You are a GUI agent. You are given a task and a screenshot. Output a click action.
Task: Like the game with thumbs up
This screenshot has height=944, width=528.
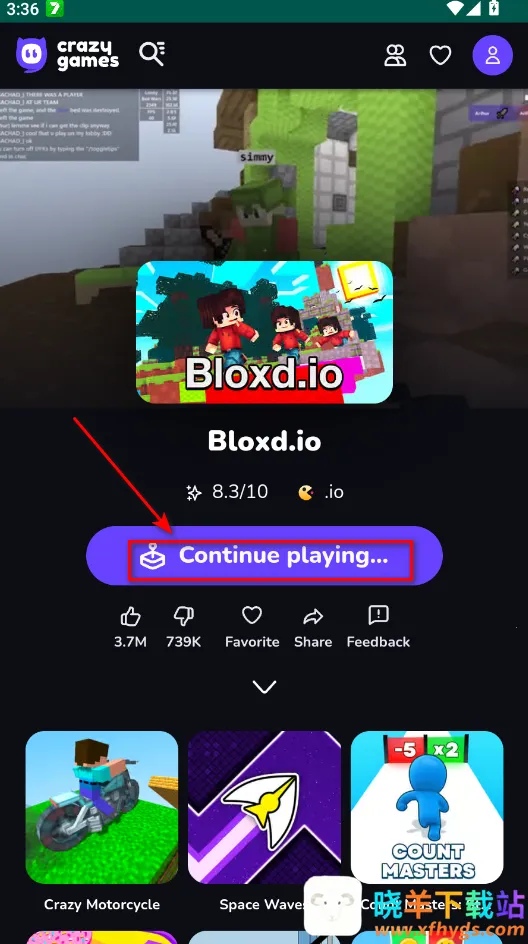pos(131,626)
